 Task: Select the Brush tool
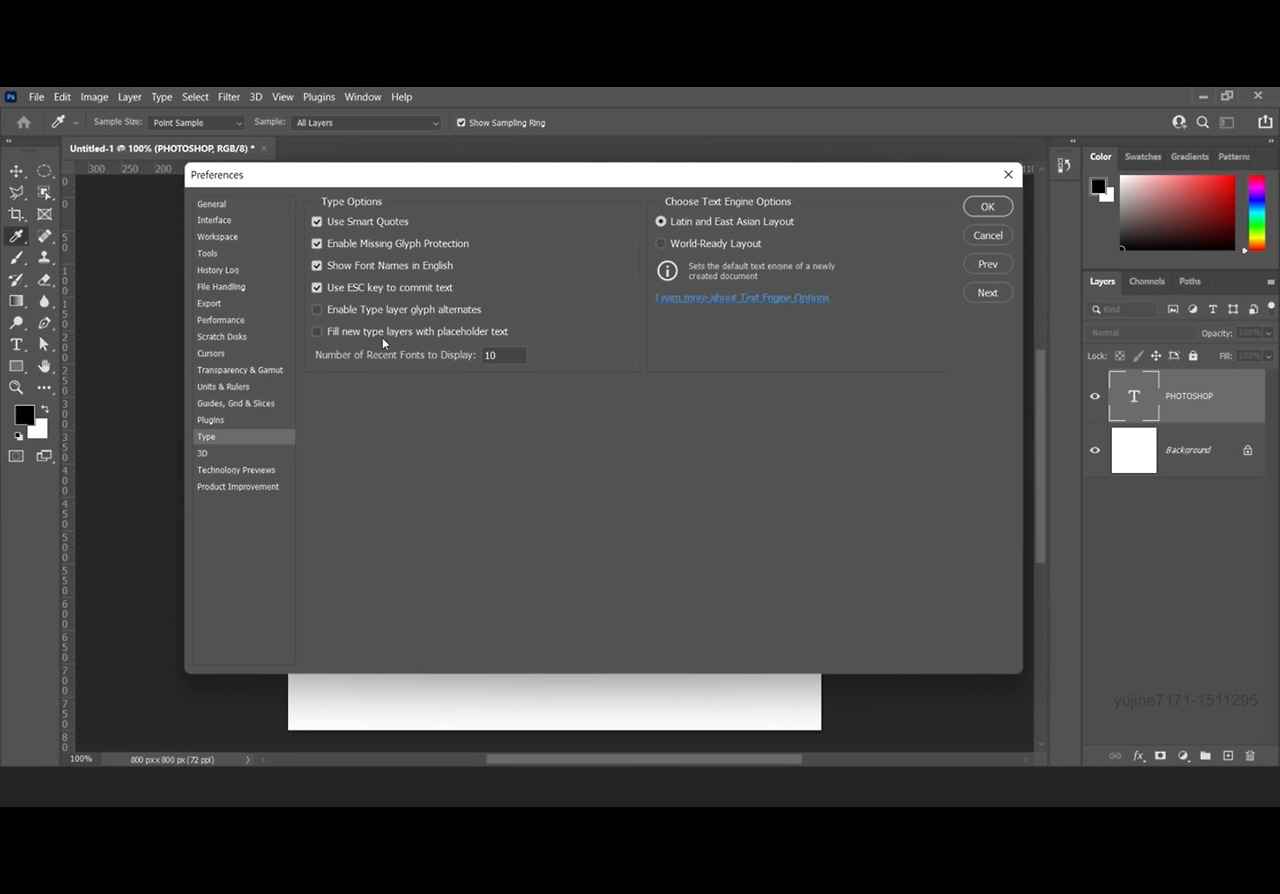click(x=17, y=258)
